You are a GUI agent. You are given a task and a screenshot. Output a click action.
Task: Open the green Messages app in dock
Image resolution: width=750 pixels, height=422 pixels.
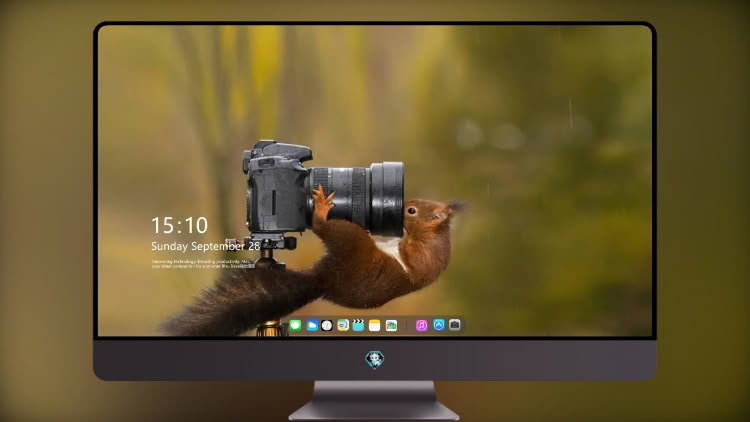point(296,325)
